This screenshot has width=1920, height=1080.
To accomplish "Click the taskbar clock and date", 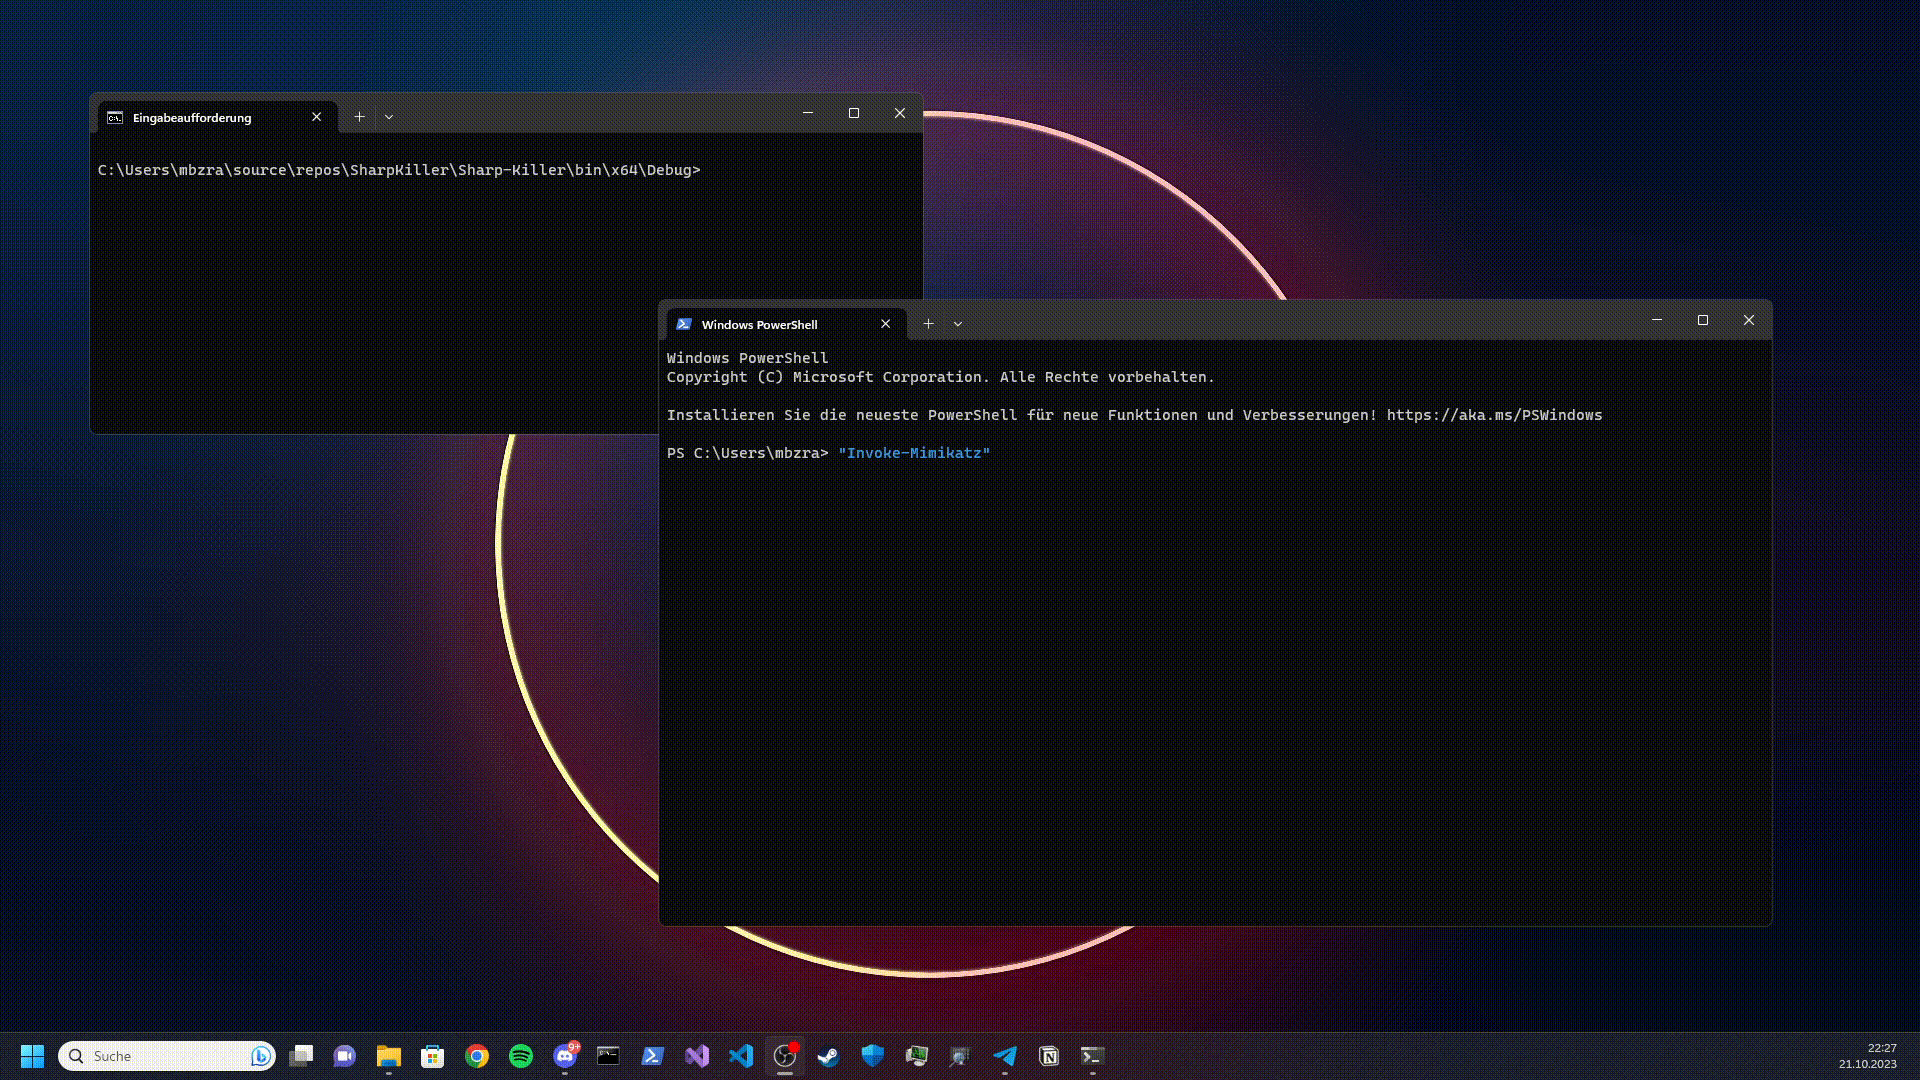I will 1866,1056.
